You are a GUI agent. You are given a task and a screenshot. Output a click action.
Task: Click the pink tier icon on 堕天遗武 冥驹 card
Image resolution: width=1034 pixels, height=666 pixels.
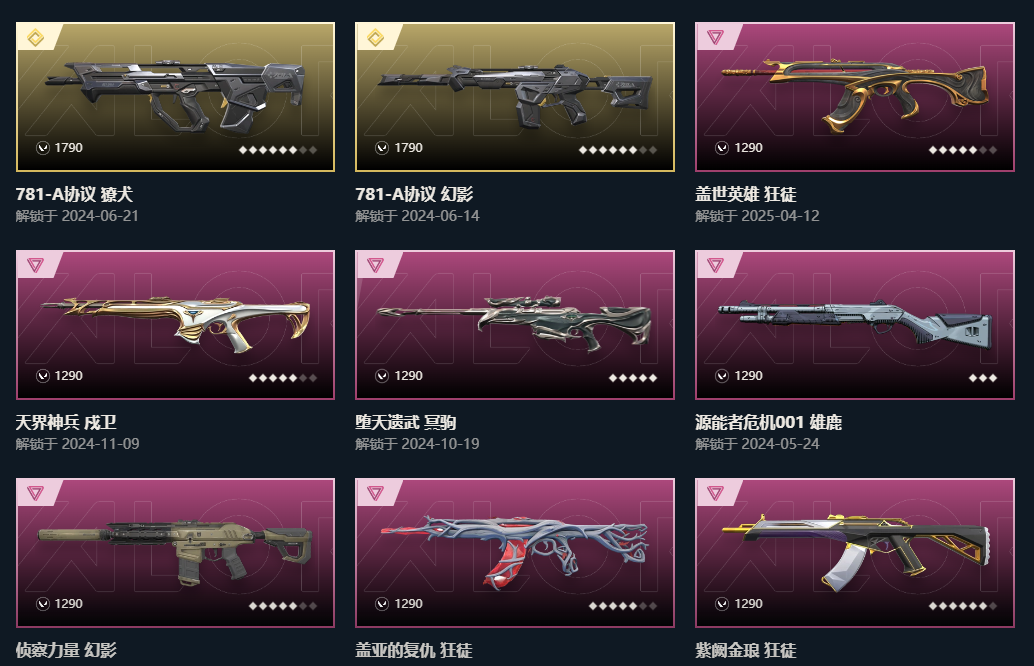[375, 265]
